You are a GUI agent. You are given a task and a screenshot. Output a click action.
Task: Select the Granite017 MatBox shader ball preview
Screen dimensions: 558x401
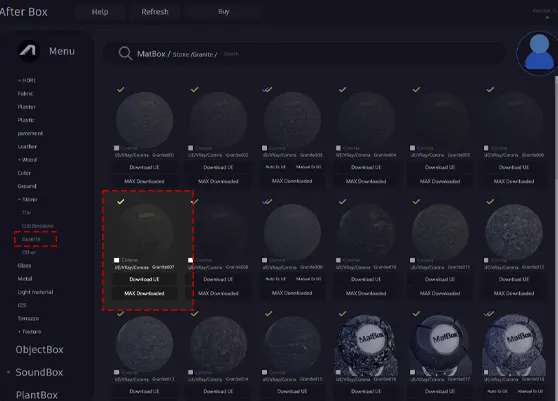pos(440,344)
